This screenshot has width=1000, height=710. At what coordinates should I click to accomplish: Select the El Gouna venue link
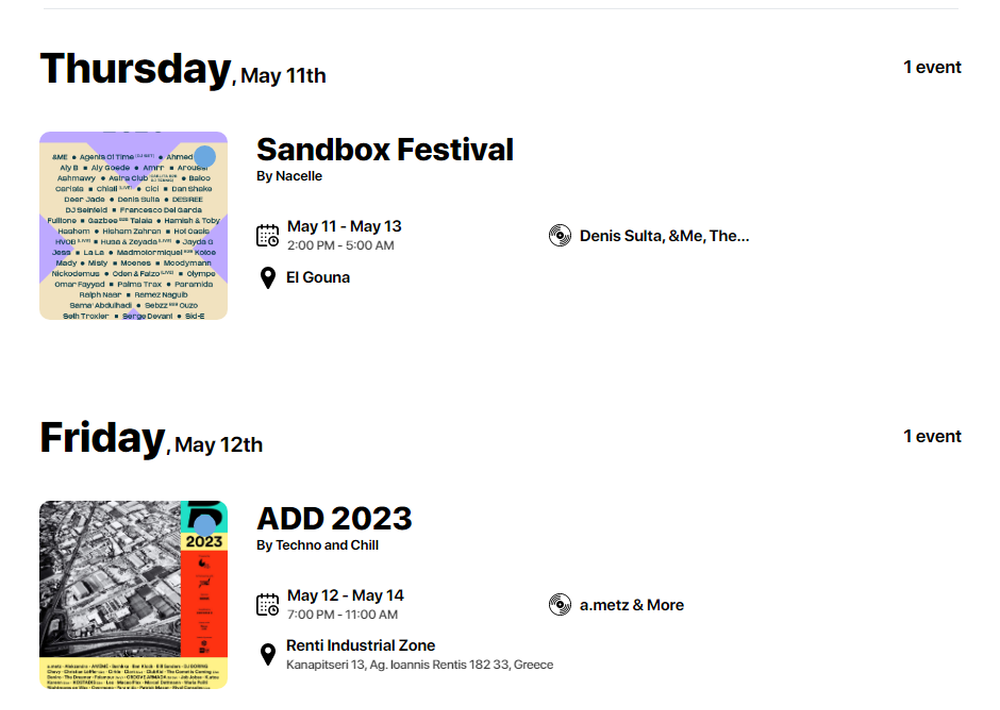click(x=318, y=277)
